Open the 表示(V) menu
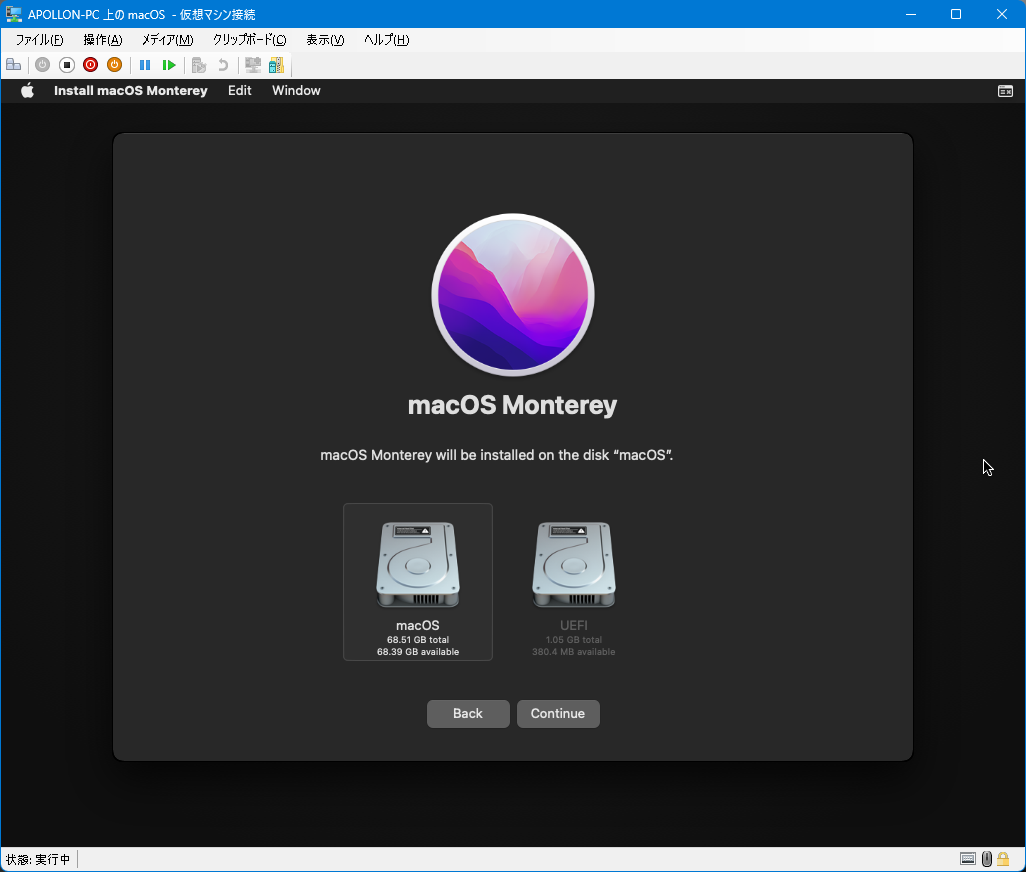 [x=325, y=40]
